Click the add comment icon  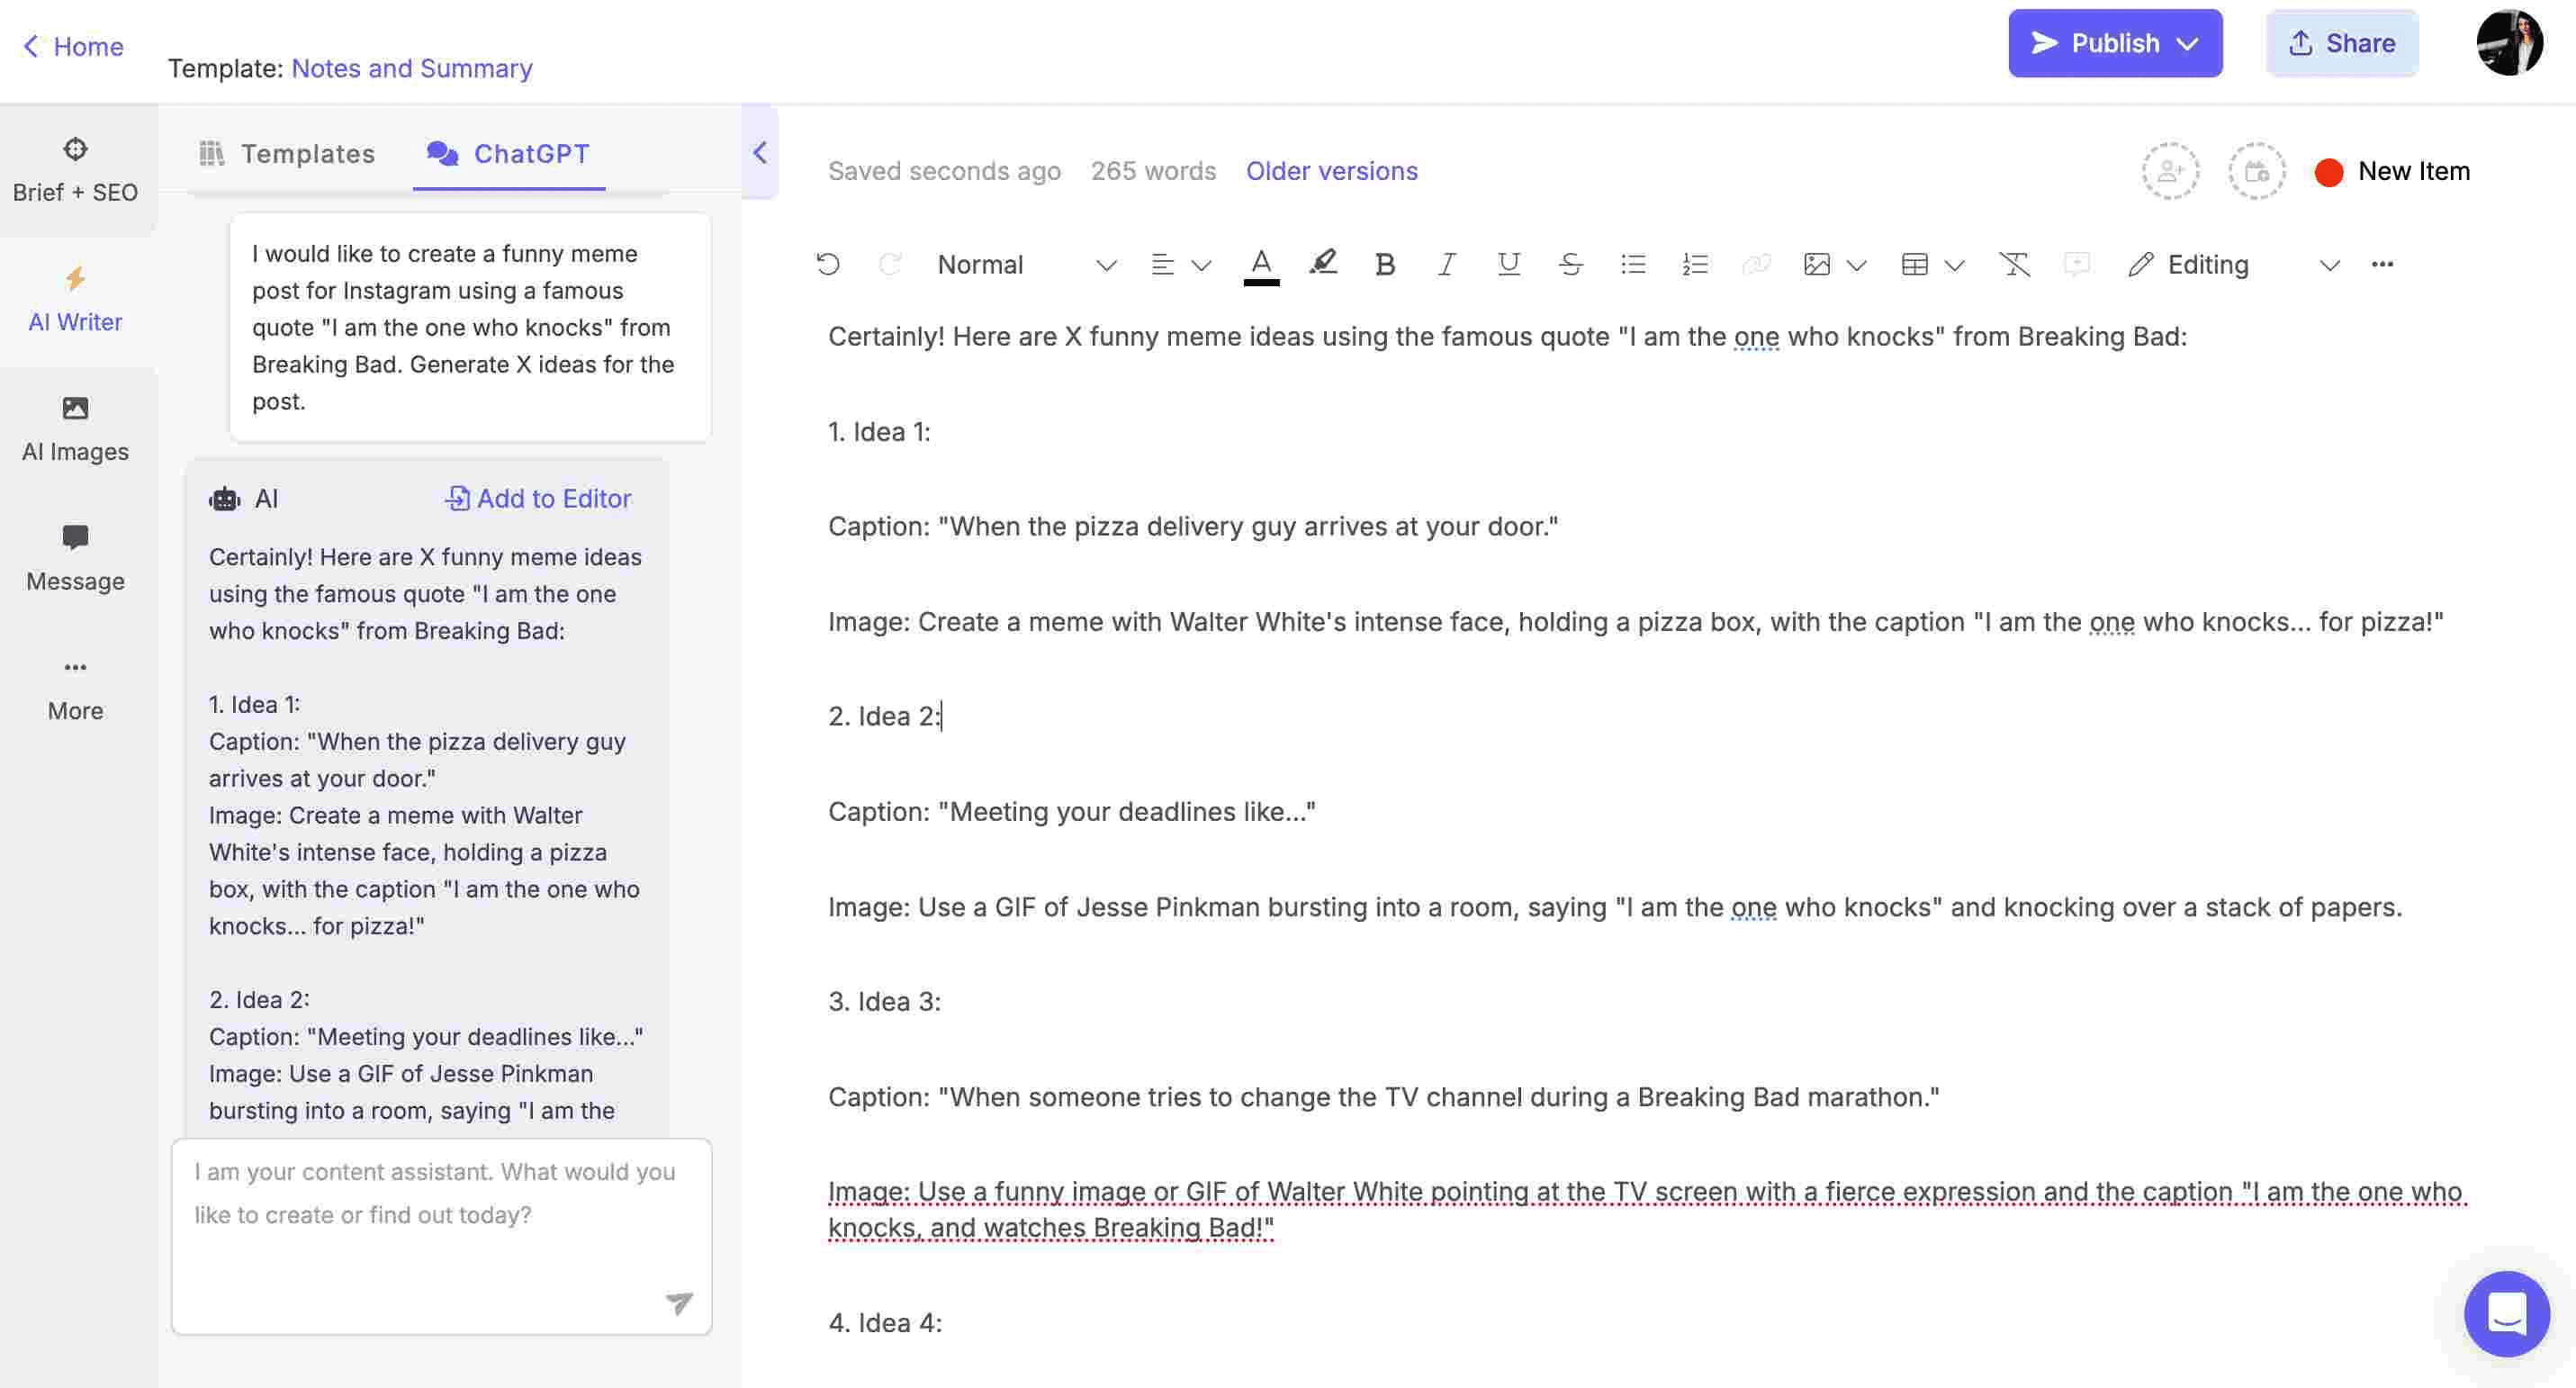[x=2076, y=264]
